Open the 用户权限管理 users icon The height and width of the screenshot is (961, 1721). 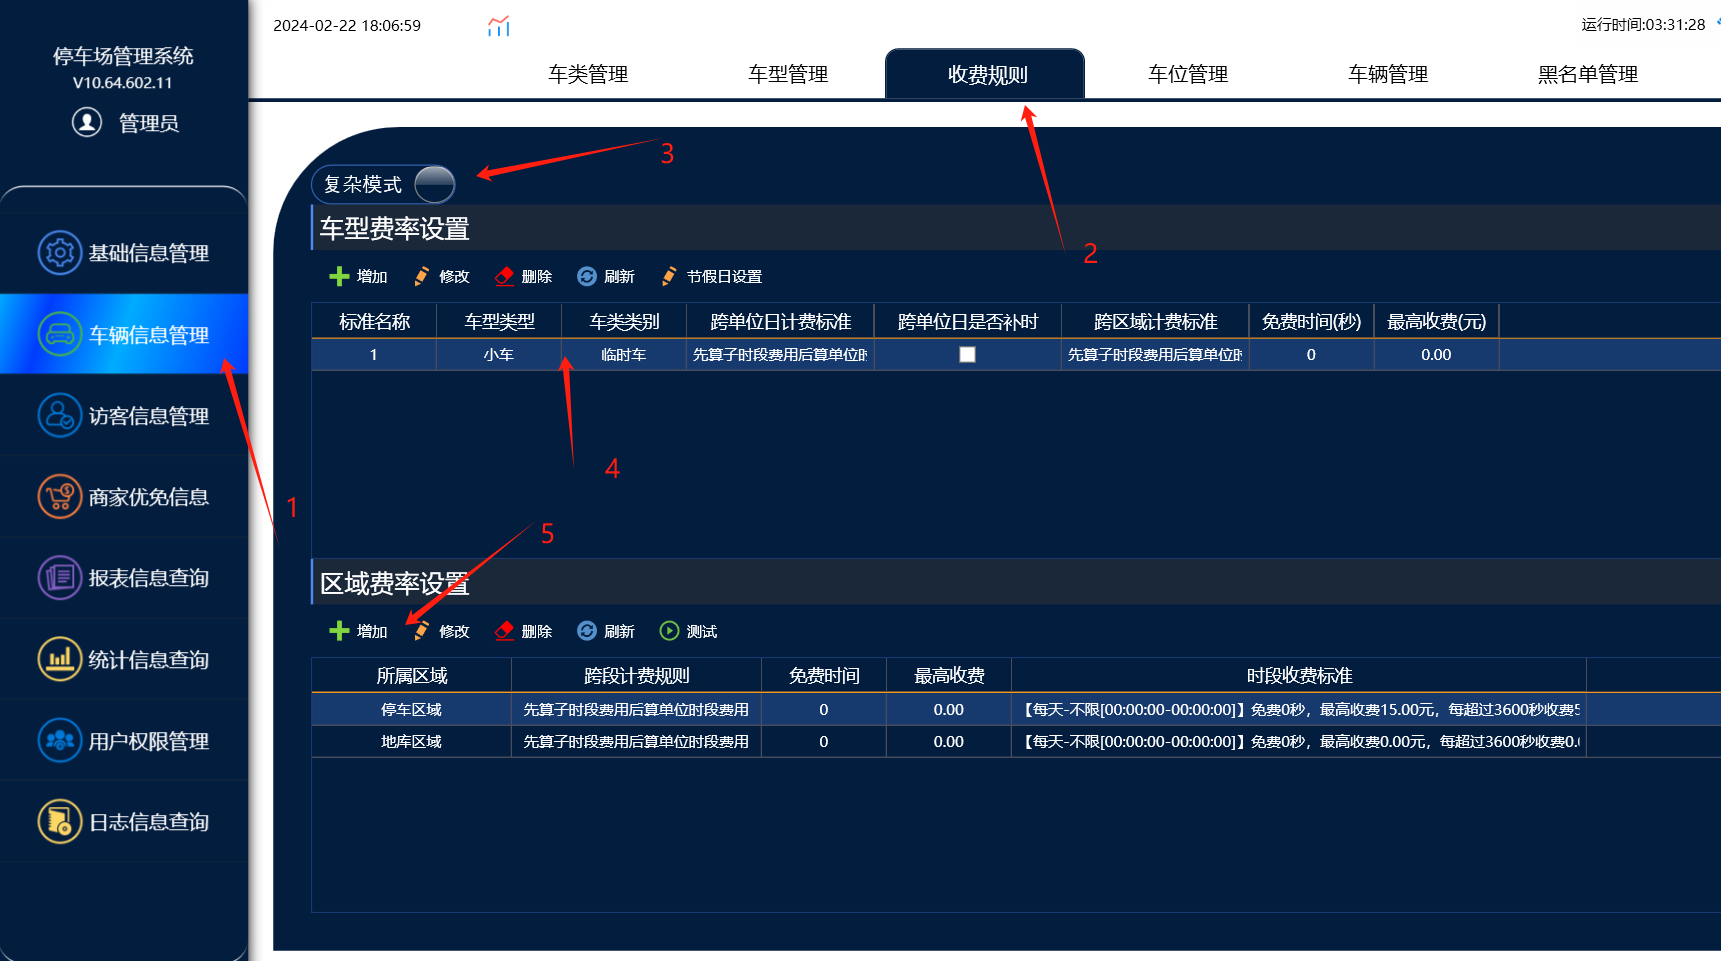59,740
